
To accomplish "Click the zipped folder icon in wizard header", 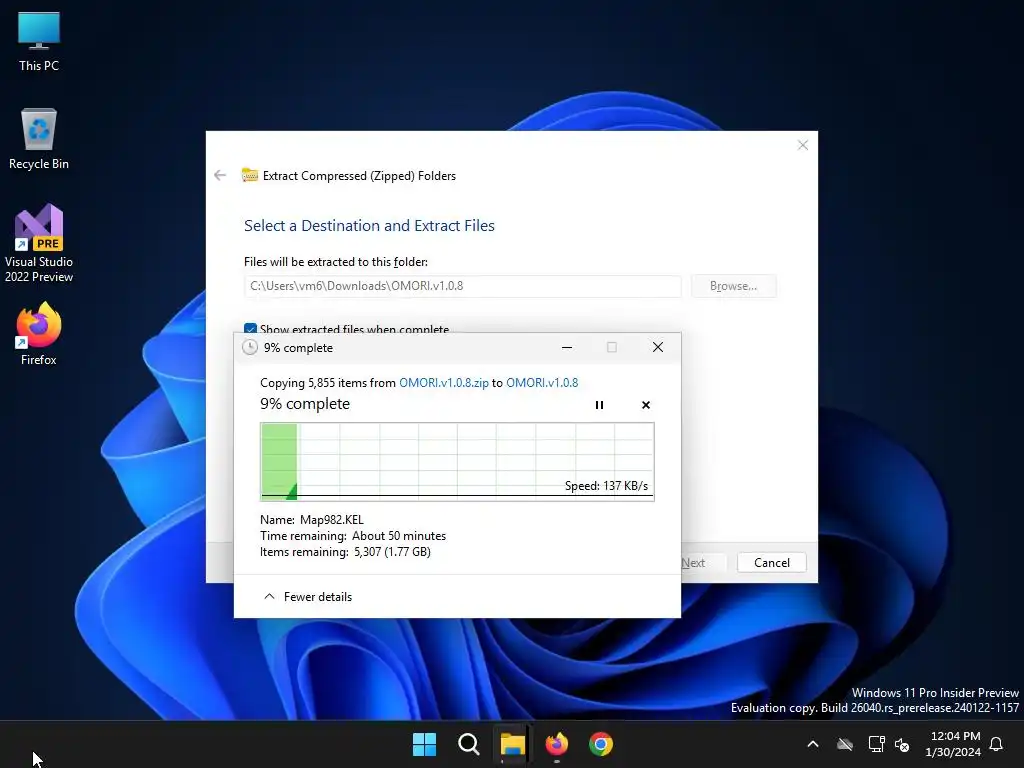I will coord(249,175).
